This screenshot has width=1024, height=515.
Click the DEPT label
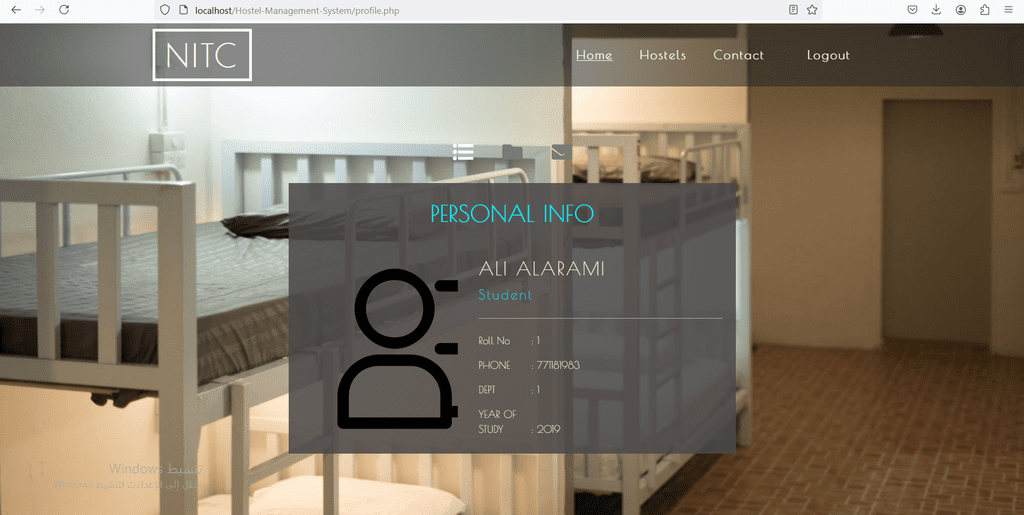[487, 390]
